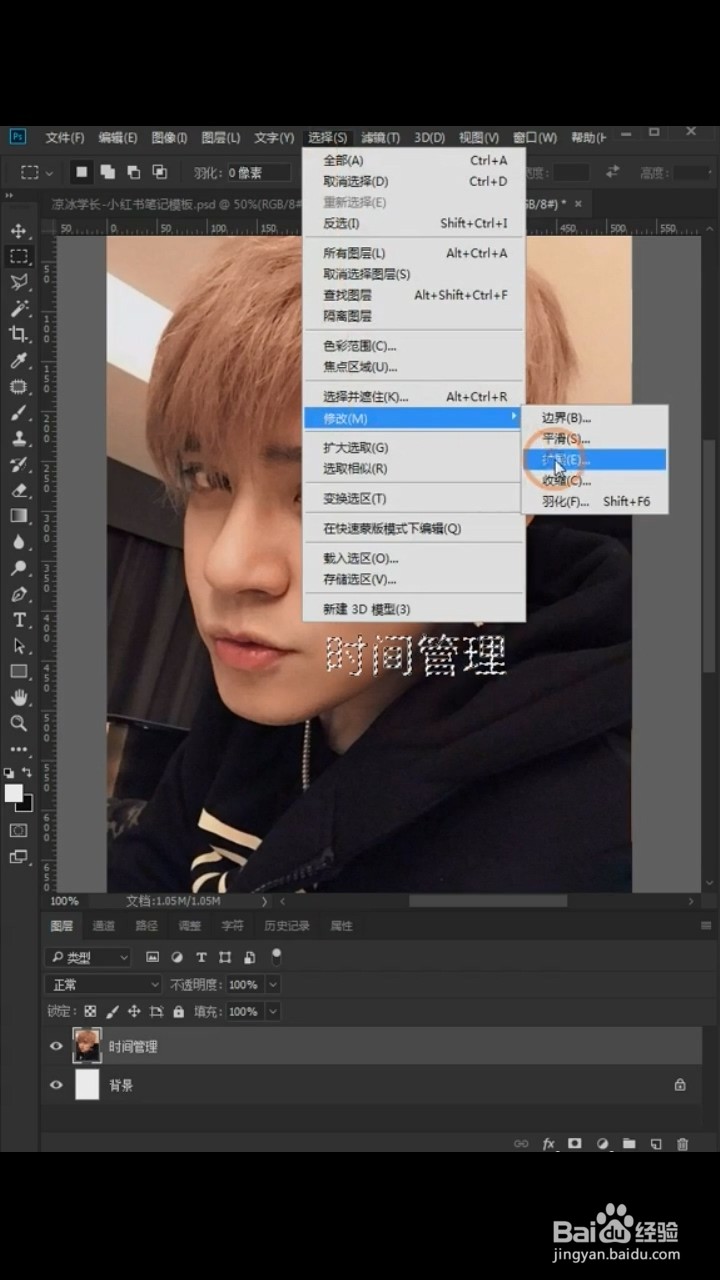Toggle lock all padlock icon
The height and width of the screenshot is (1280, 720).
(x=178, y=1012)
